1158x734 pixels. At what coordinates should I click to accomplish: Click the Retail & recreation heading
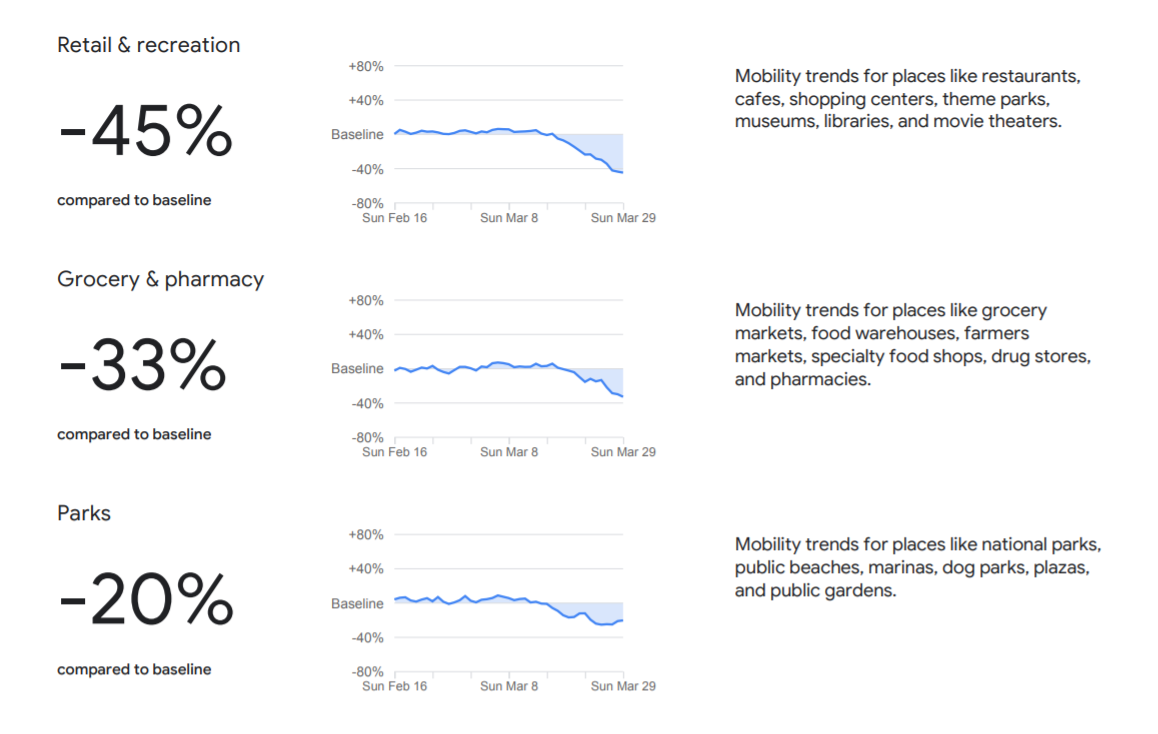pos(149,45)
